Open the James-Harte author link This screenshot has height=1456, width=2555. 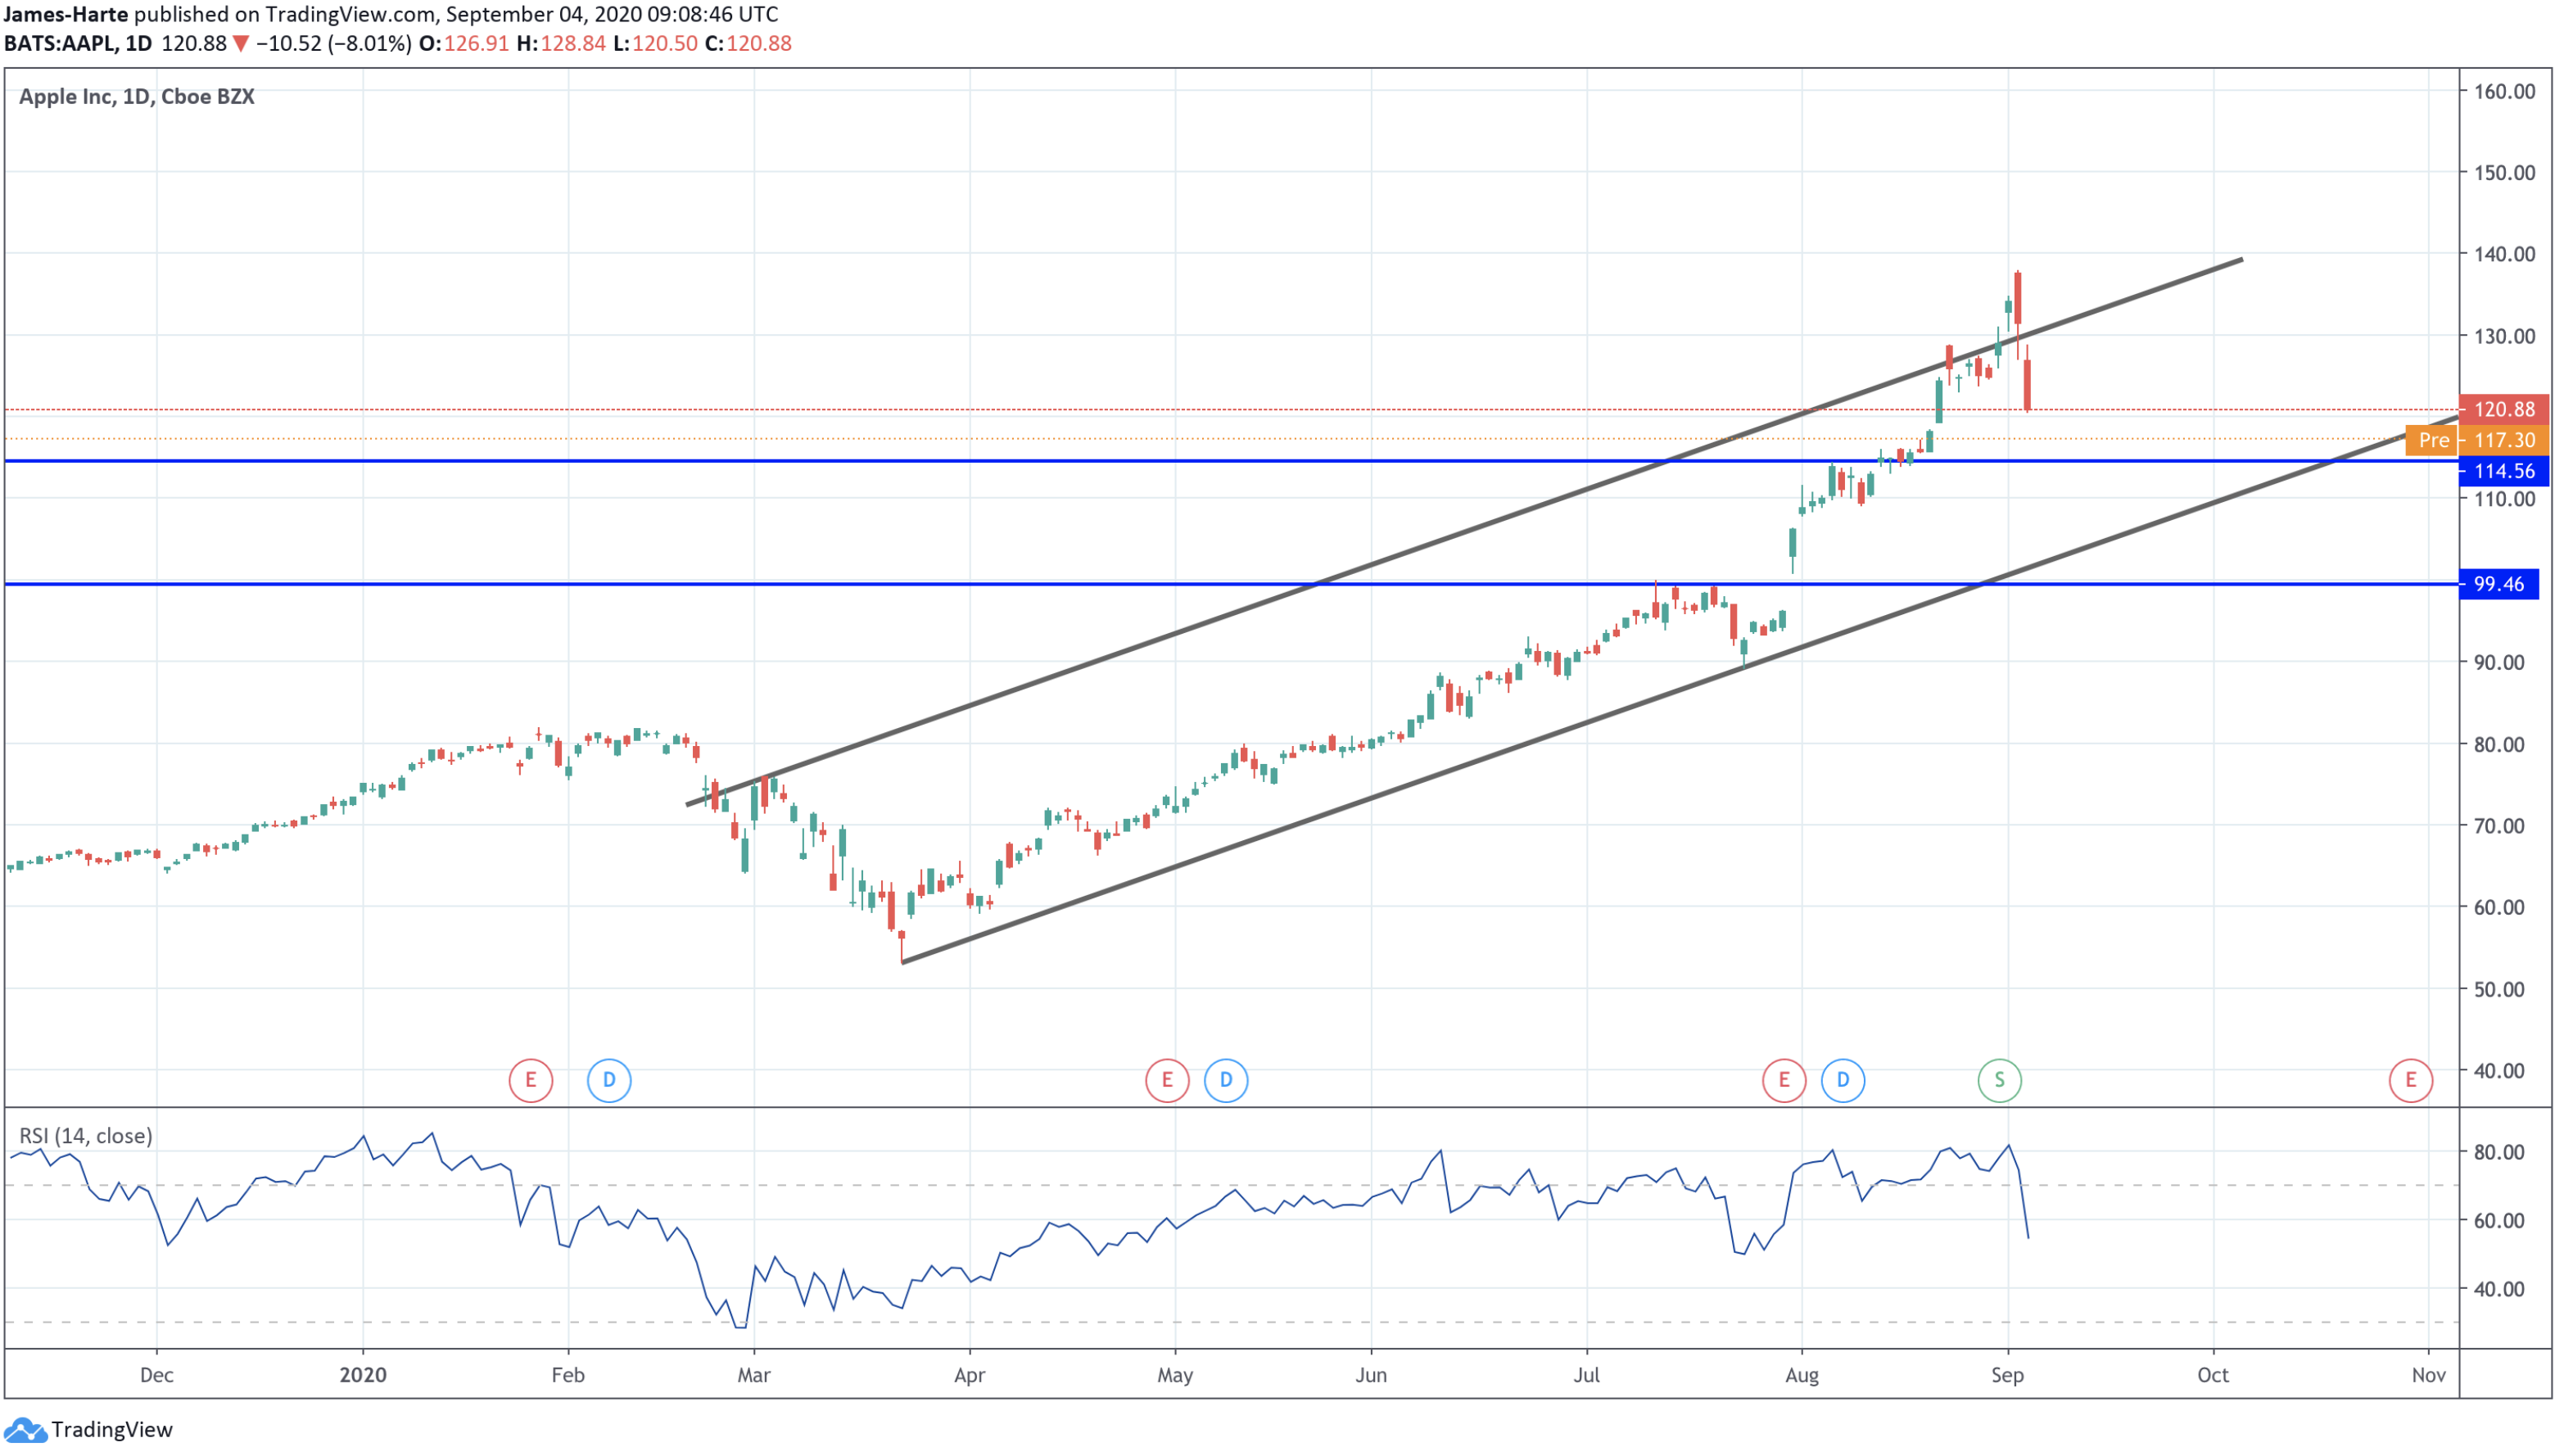pyautogui.click(x=66, y=14)
